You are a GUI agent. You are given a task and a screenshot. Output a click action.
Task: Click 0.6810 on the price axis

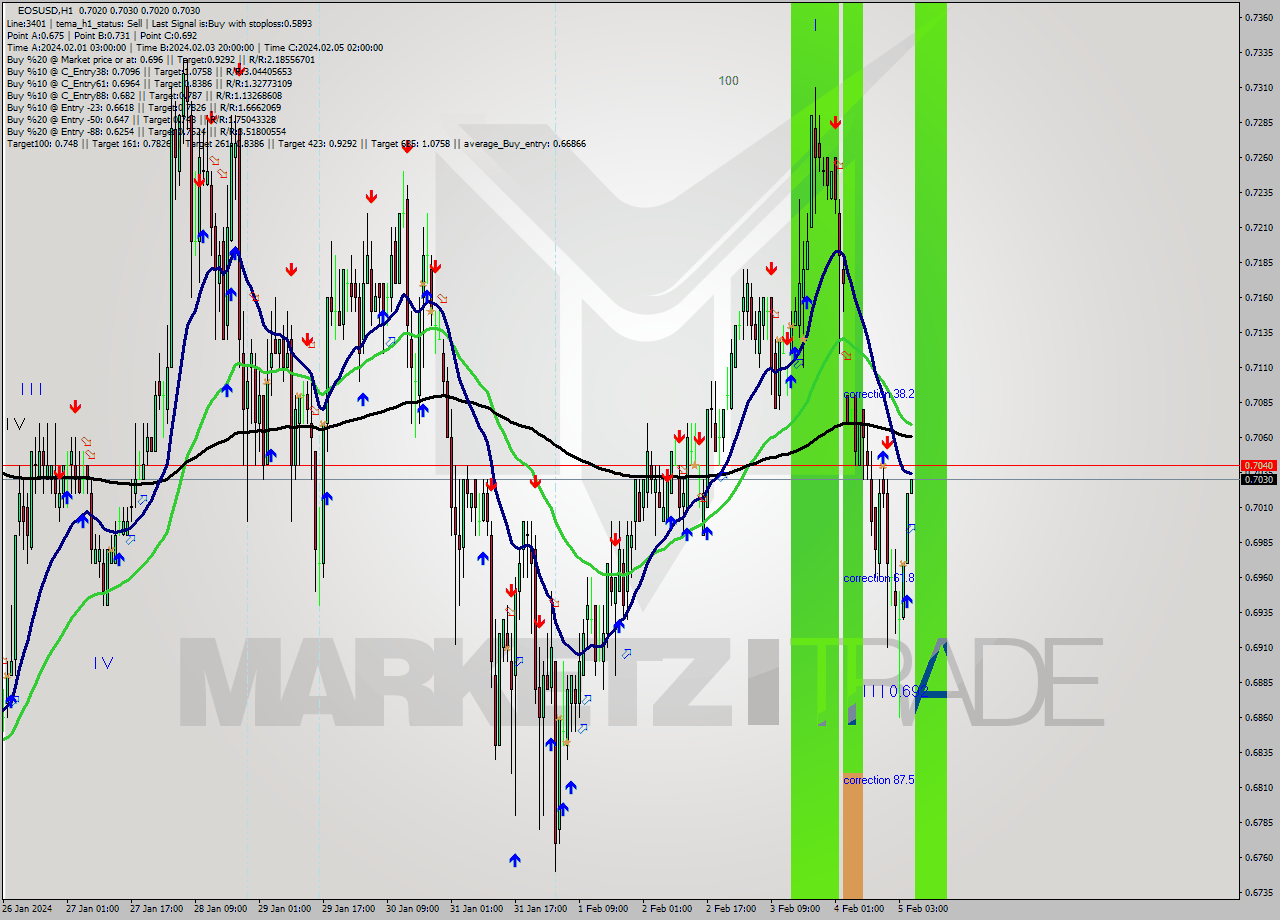click(x=1257, y=787)
